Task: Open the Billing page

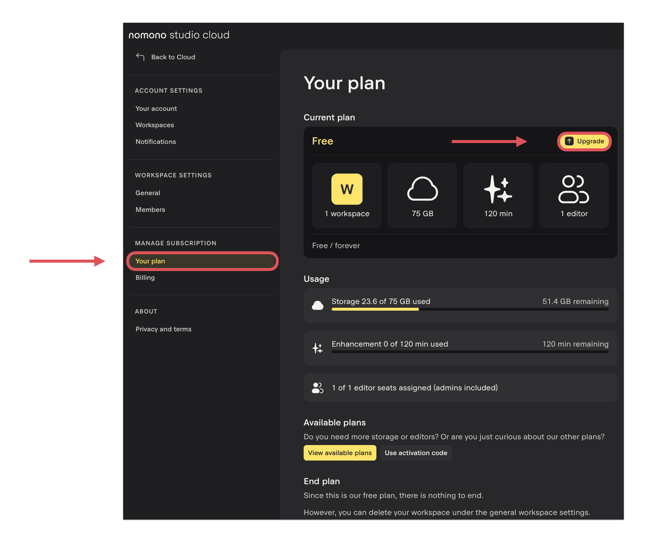Action: click(x=145, y=278)
